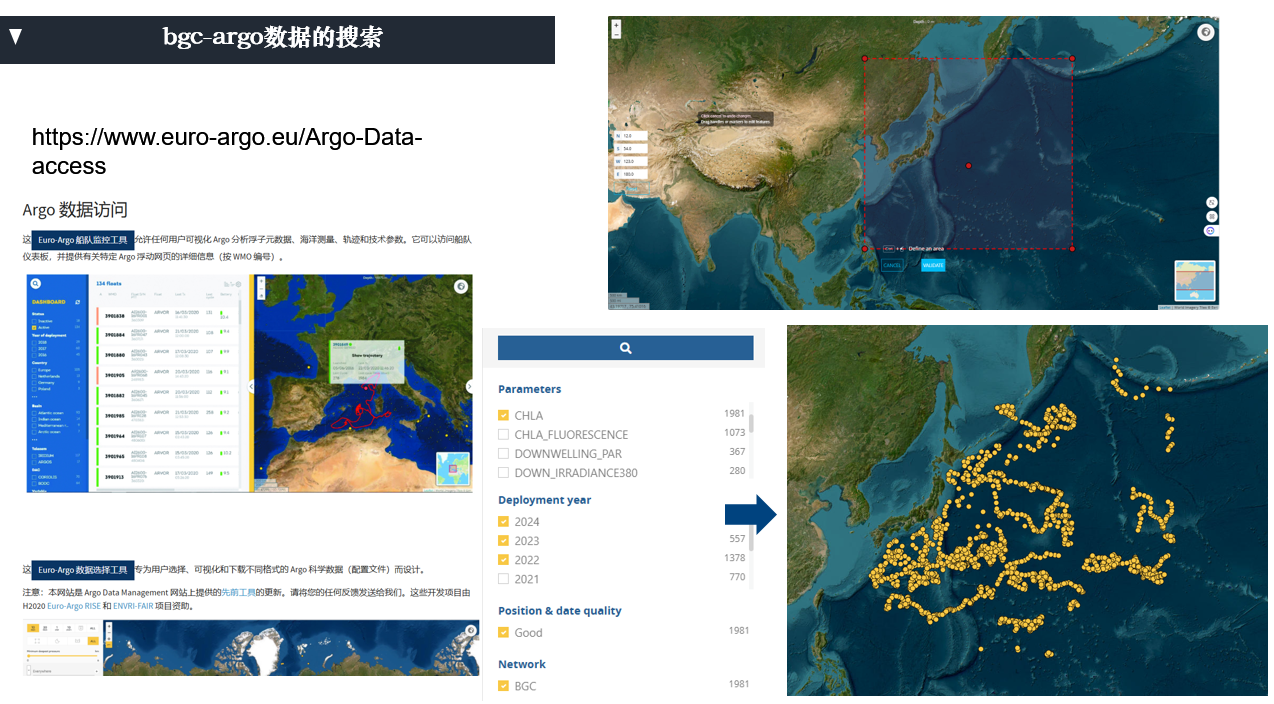This screenshot has height=704, width=1274.
Task: Click the VALIDATE button to confirm the area
Action: pos(934,264)
